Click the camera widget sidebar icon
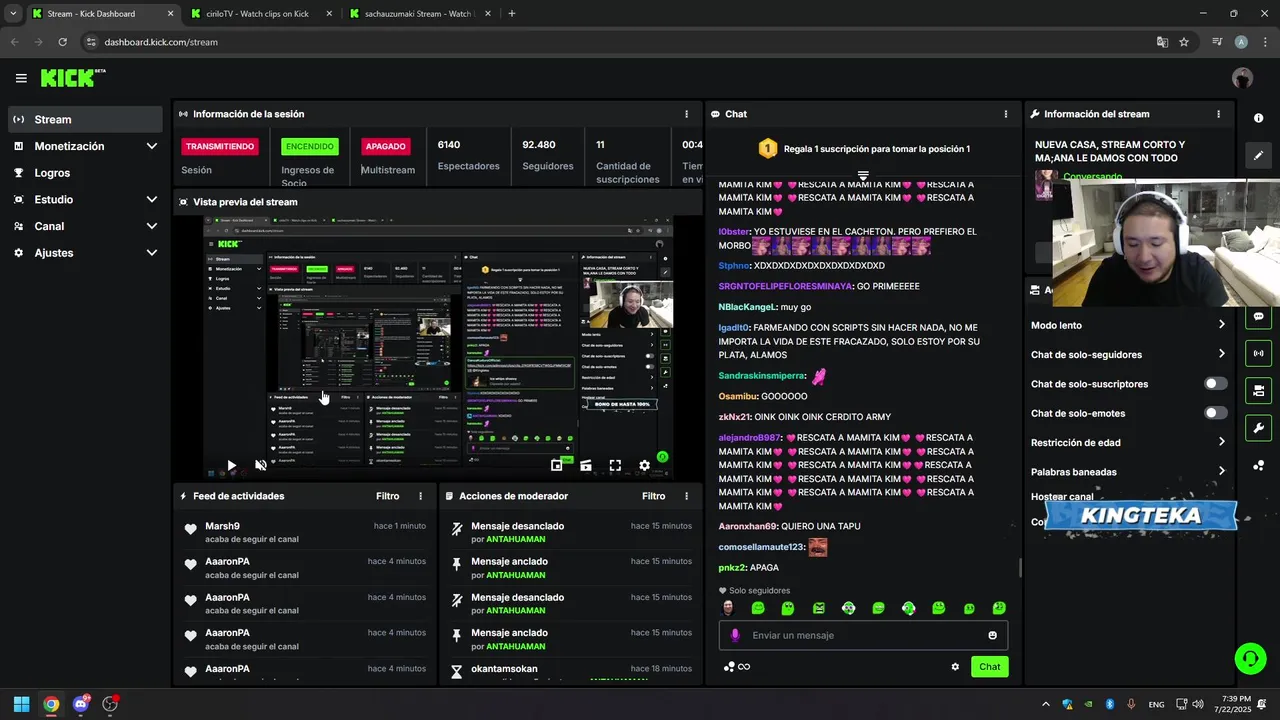The height and width of the screenshot is (720, 1280). [x=1258, y=390]
